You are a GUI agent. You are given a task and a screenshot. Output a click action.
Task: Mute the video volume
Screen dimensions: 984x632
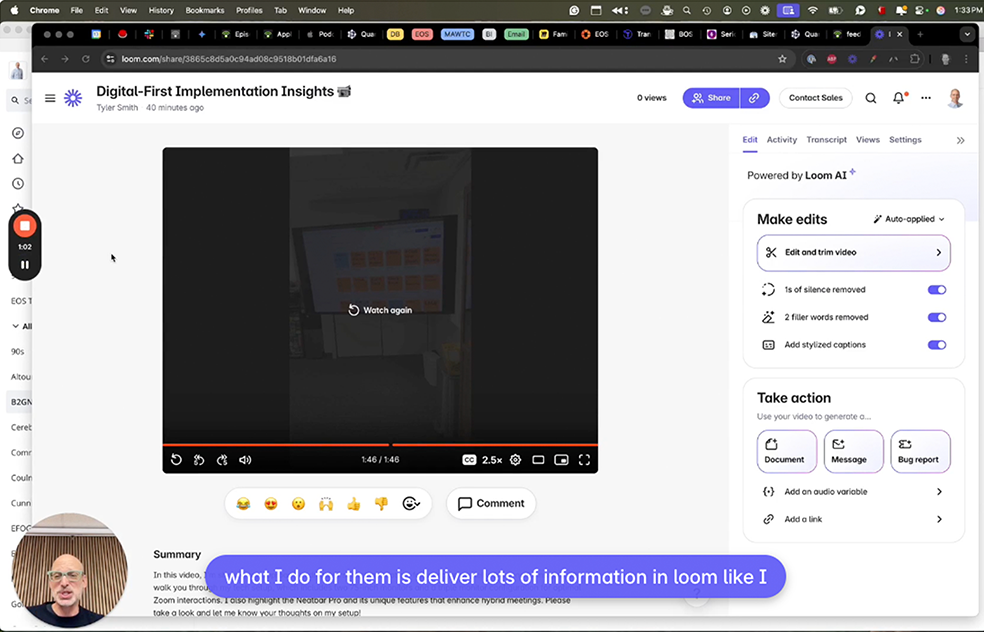tap(245, 460)
